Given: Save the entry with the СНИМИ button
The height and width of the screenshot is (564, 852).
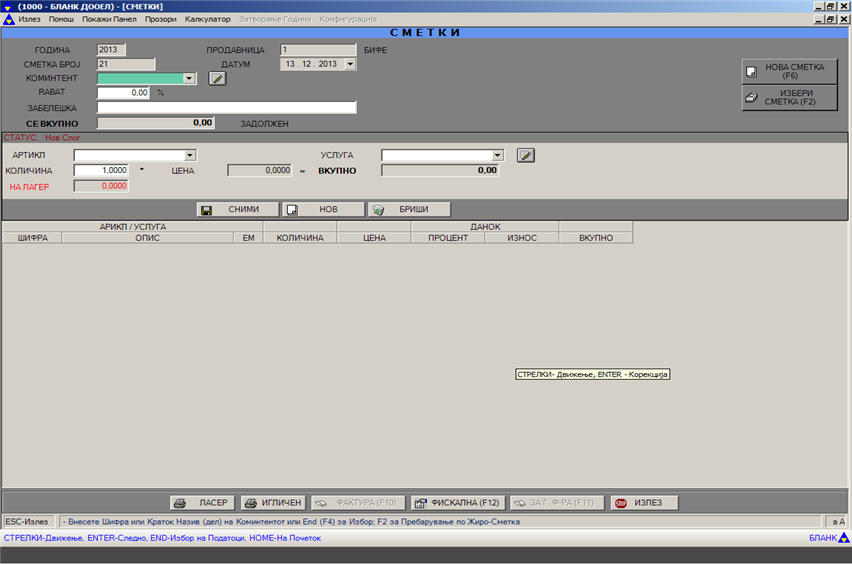Looking at the screenshot, I should pyautogui.click(x=236, y=210).
